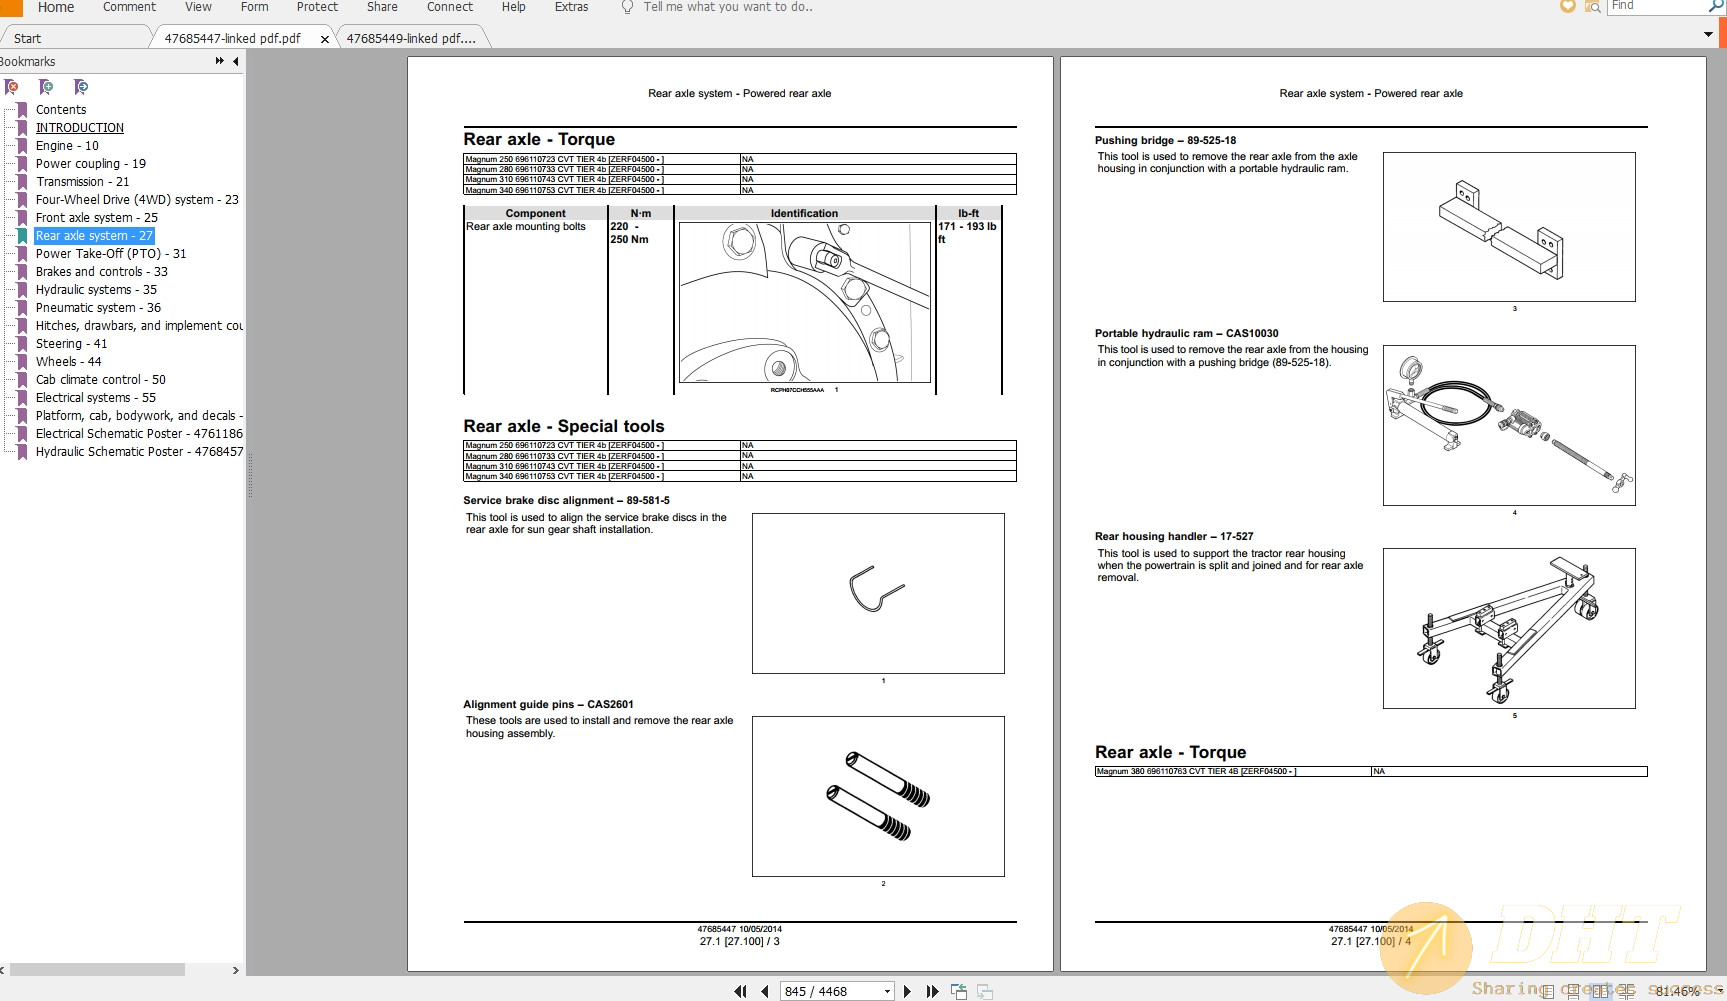Open the Protect menu
1727x1001 pixels.
(x=317, y=7)
